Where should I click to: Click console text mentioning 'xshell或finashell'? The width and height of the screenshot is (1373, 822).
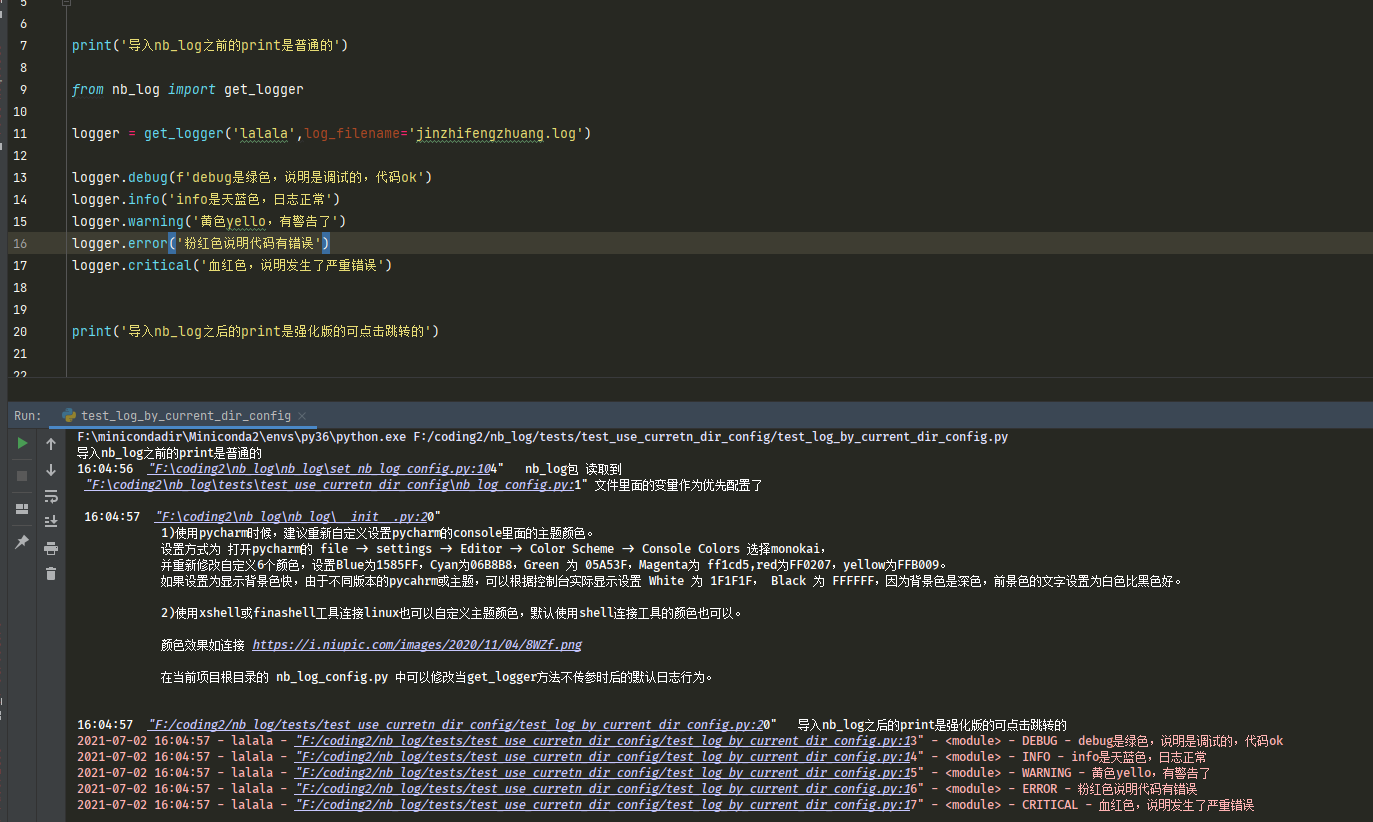point(451,613)
